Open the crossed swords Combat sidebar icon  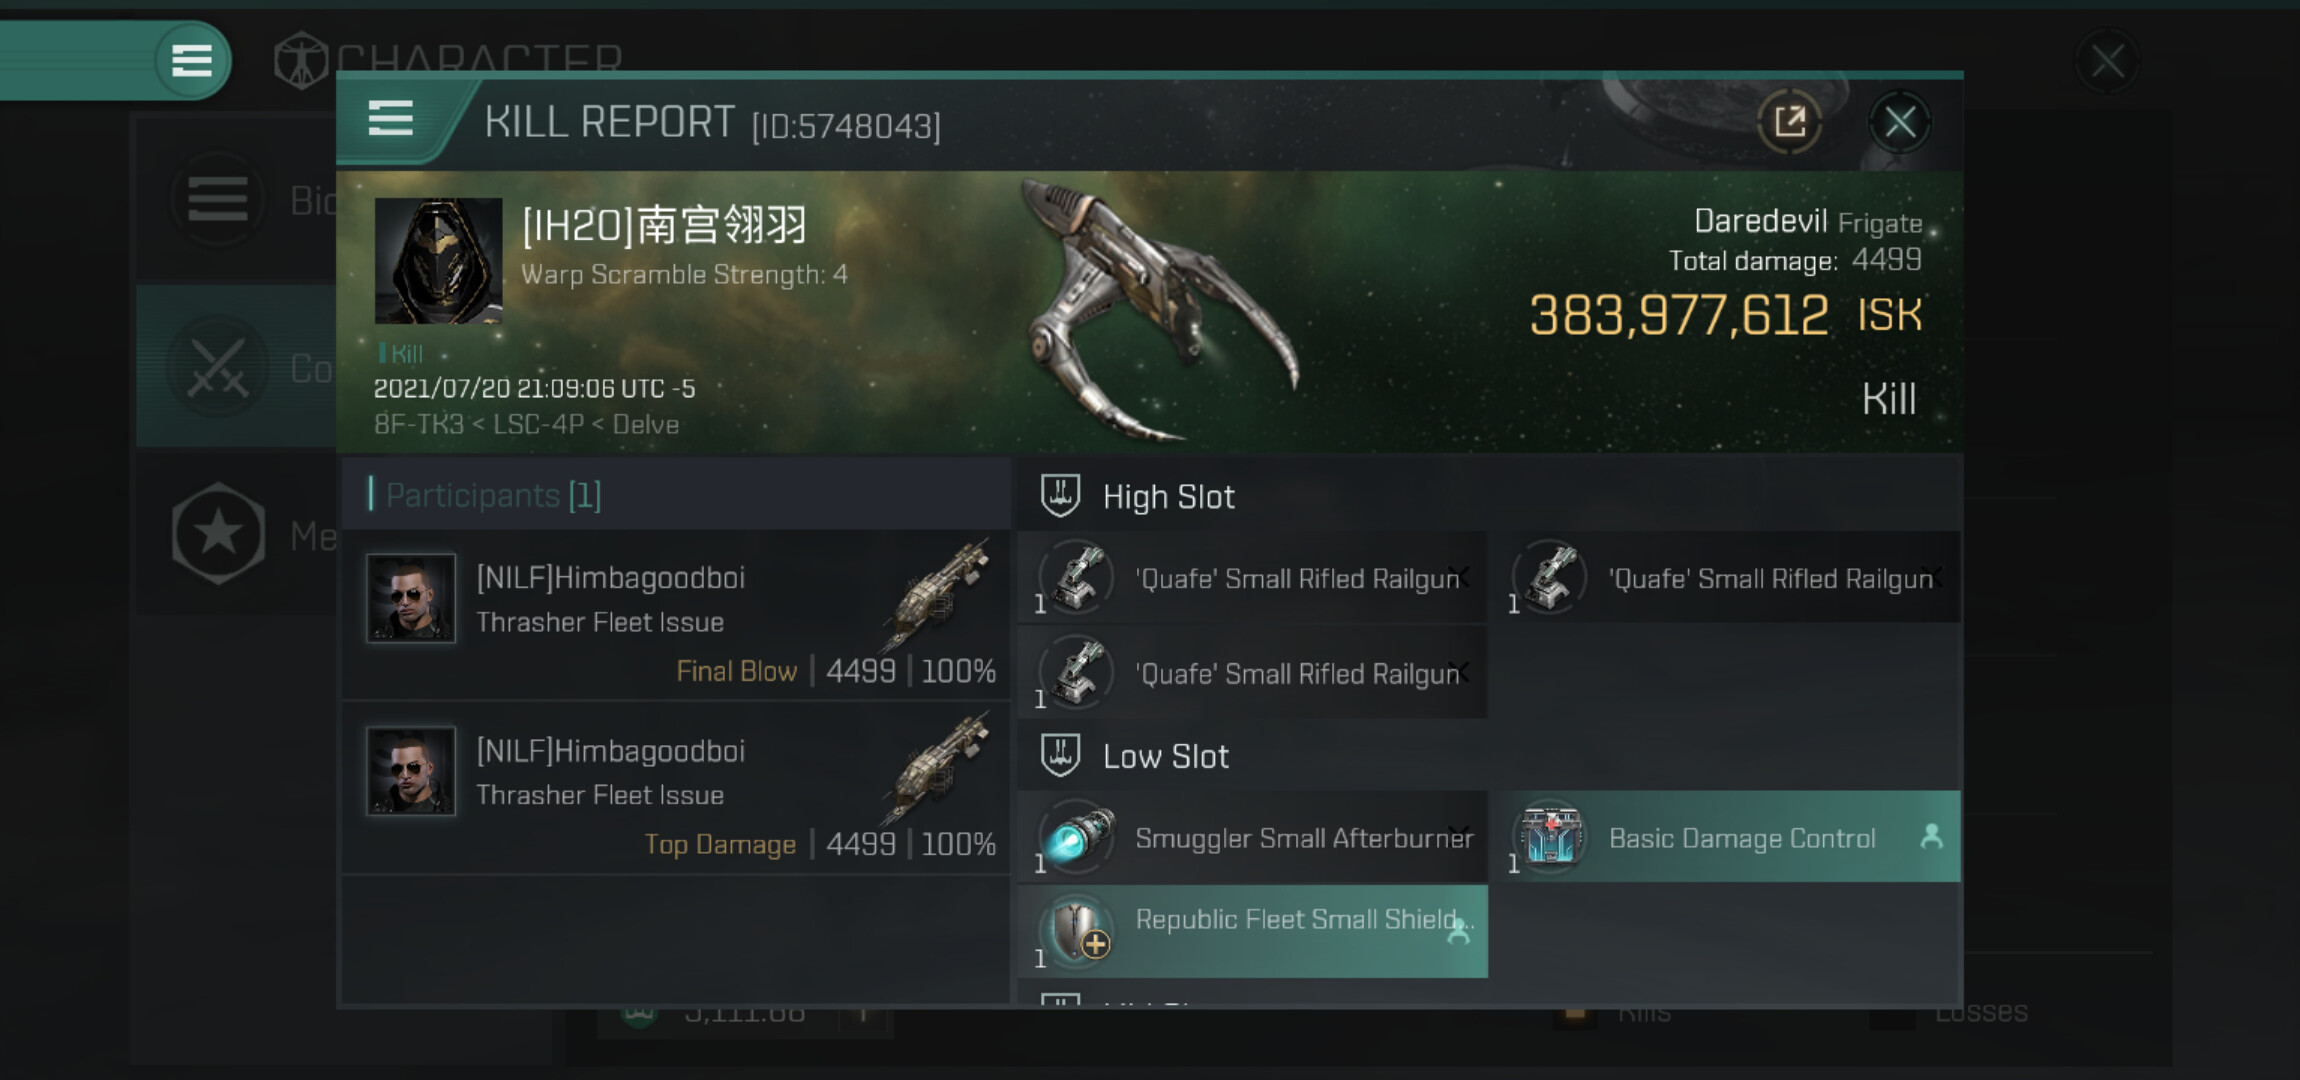point(217,367)
